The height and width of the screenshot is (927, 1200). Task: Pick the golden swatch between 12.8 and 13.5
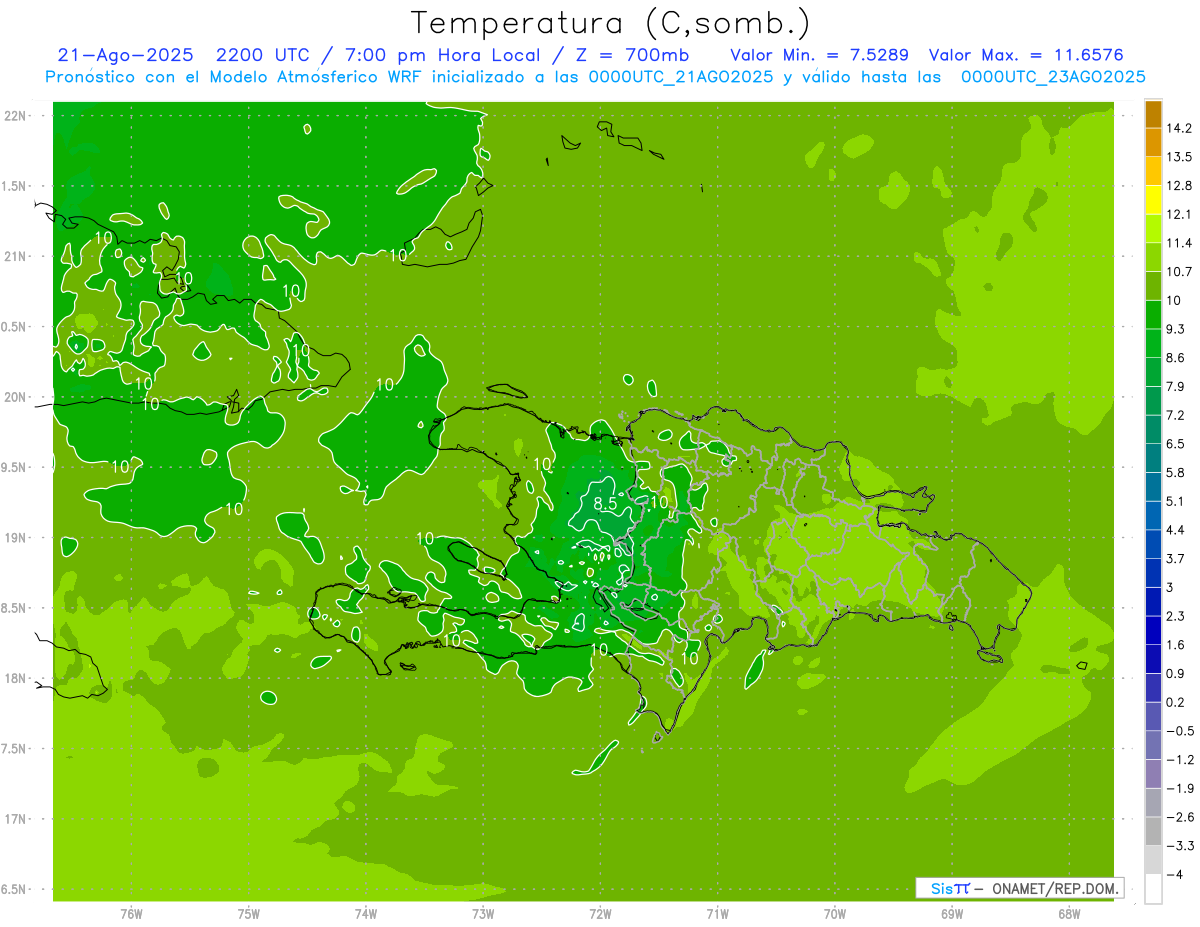(1153, 171)
